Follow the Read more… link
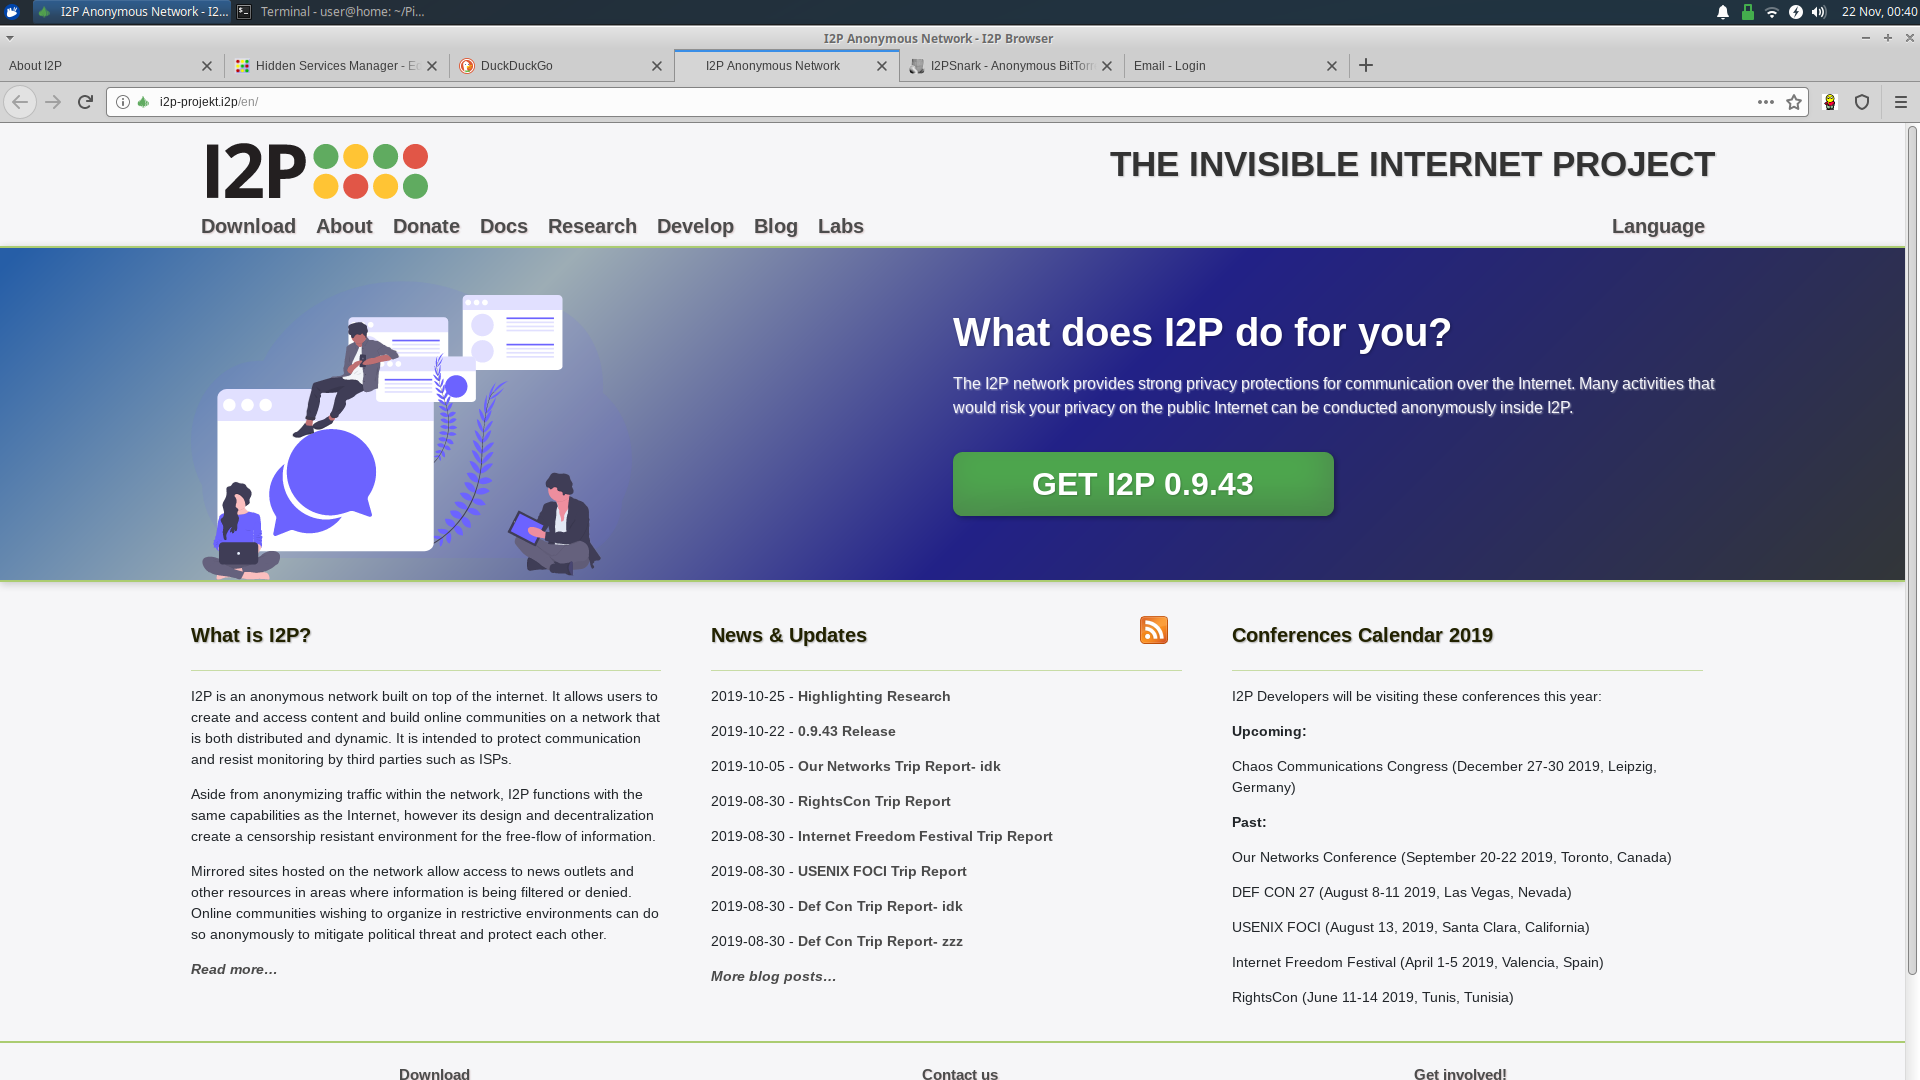1920x1080 pixels. (x=234, y=969)
